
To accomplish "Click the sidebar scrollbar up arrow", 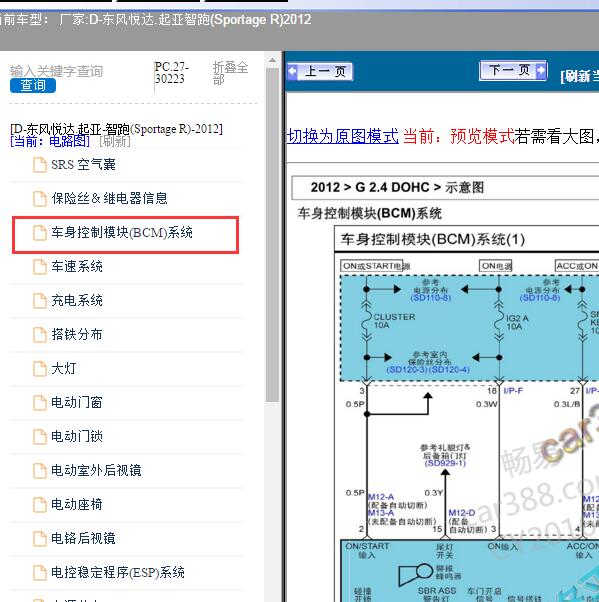I will [272, 60].
